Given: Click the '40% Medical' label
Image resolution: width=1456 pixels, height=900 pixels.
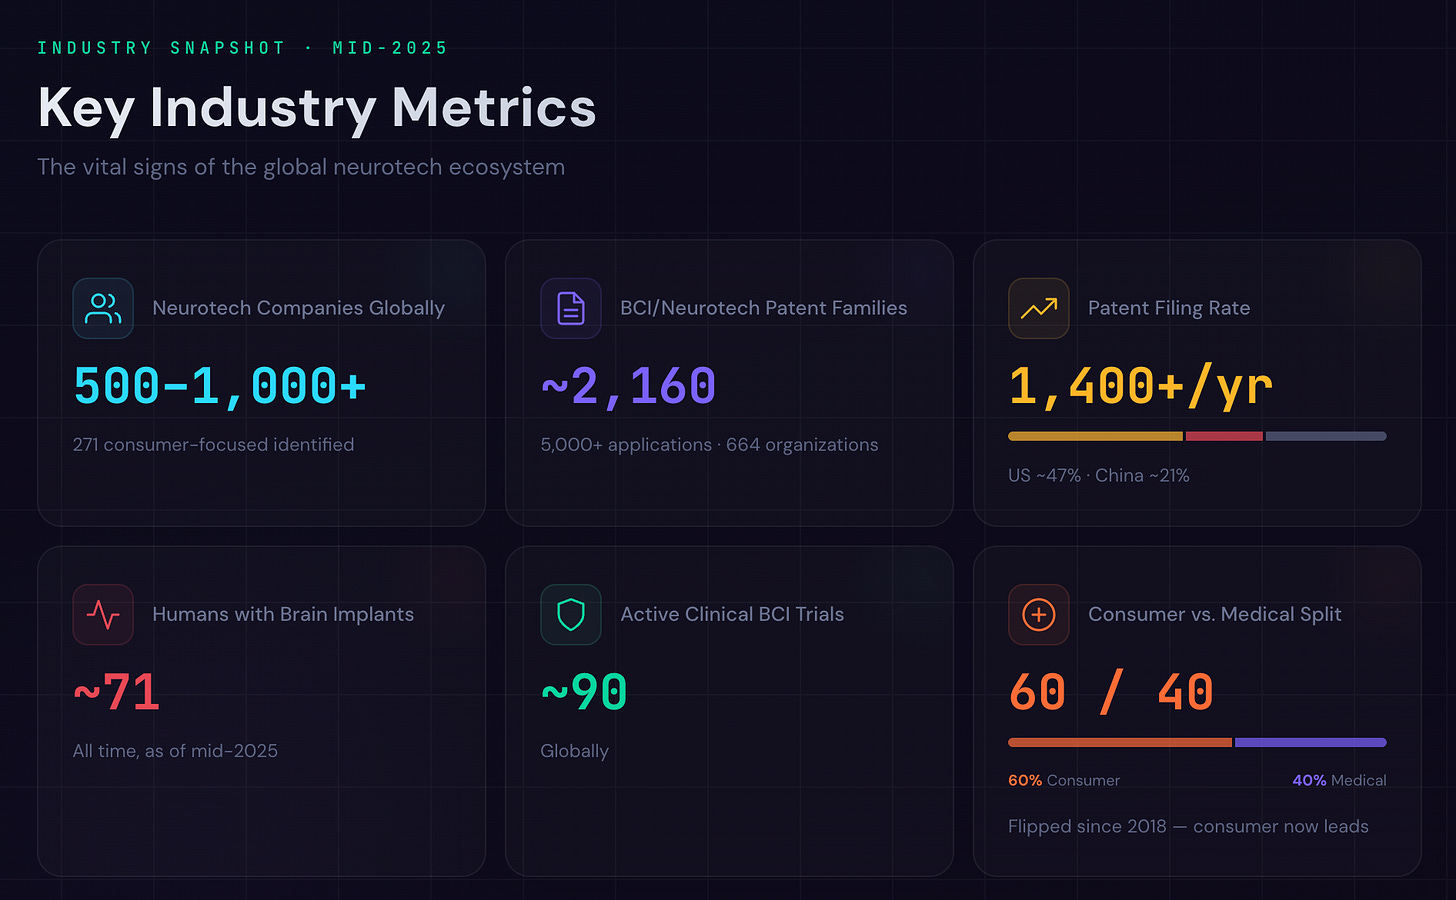Looking at the screenshot, I should click(1339, 780).
